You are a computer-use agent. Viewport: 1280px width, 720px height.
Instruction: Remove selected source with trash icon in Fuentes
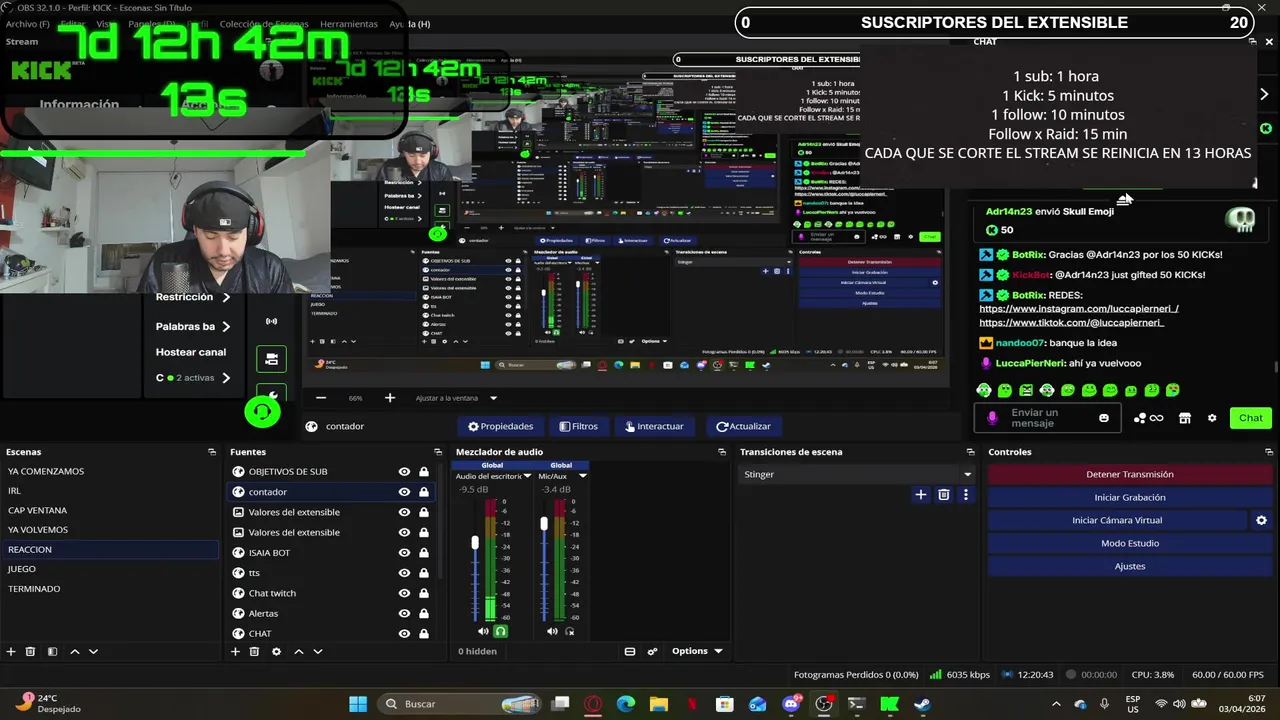[x=254, y=651]
